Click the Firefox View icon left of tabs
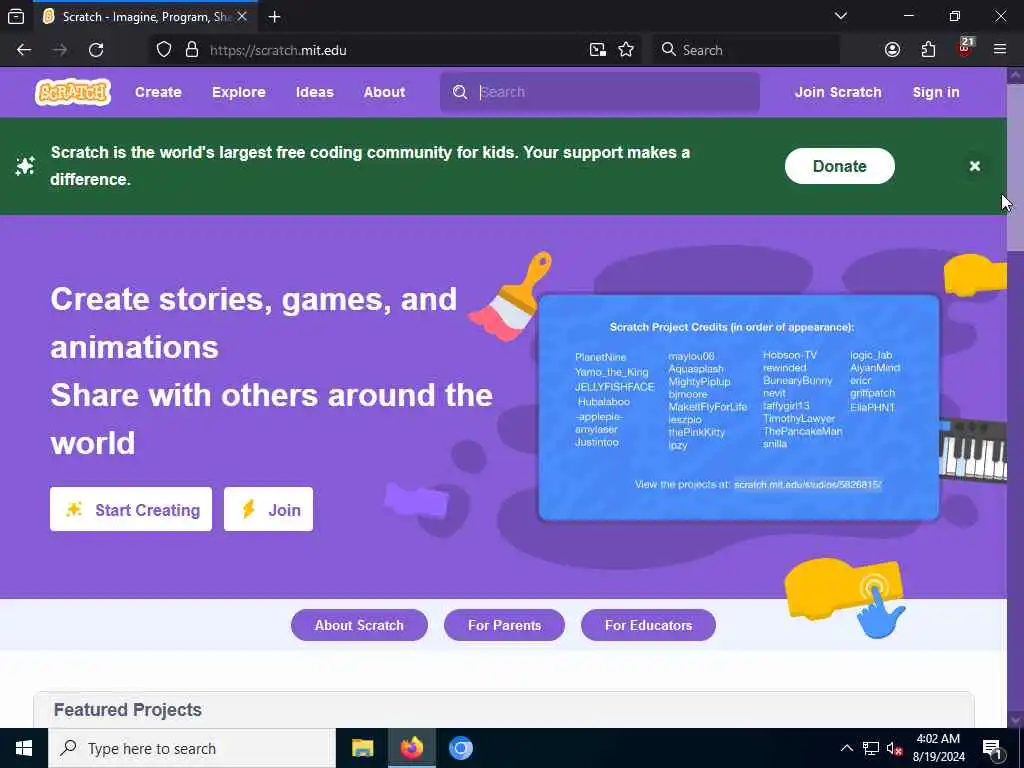 [x=16, y=16]
